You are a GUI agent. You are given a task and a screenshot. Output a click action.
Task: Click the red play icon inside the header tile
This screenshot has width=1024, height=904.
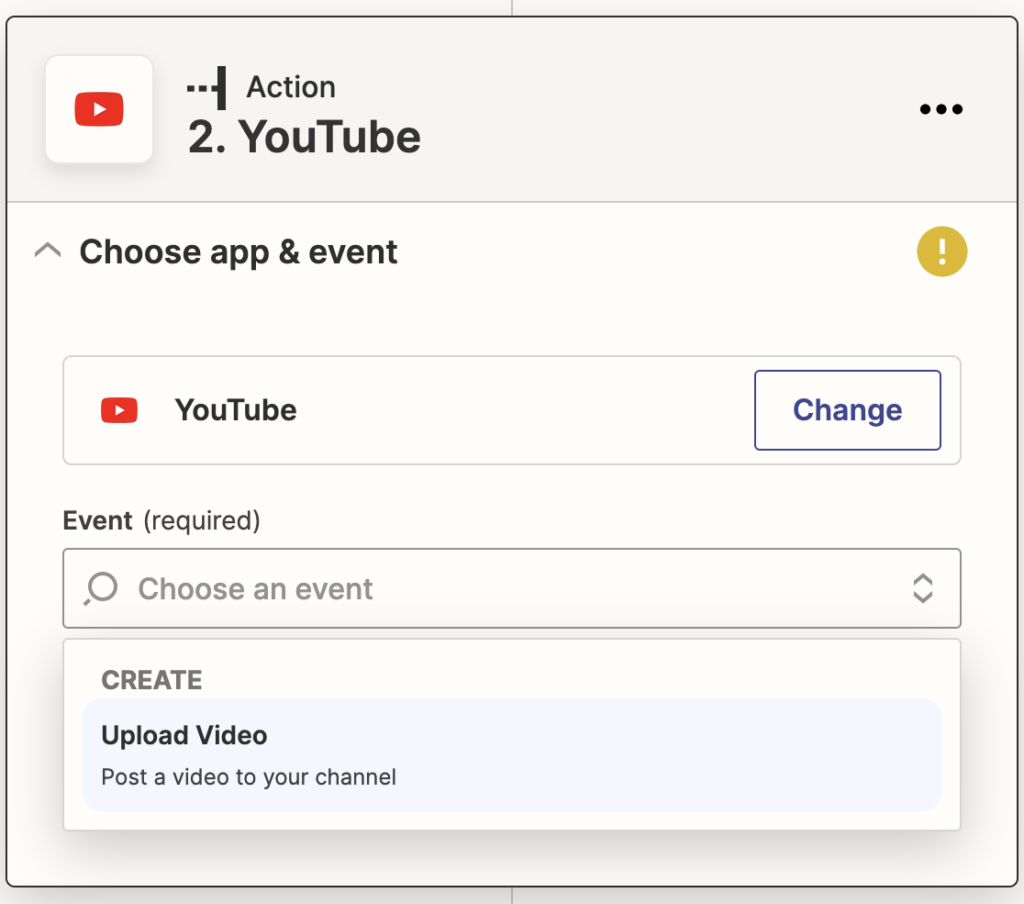click(x=98, y=109)
